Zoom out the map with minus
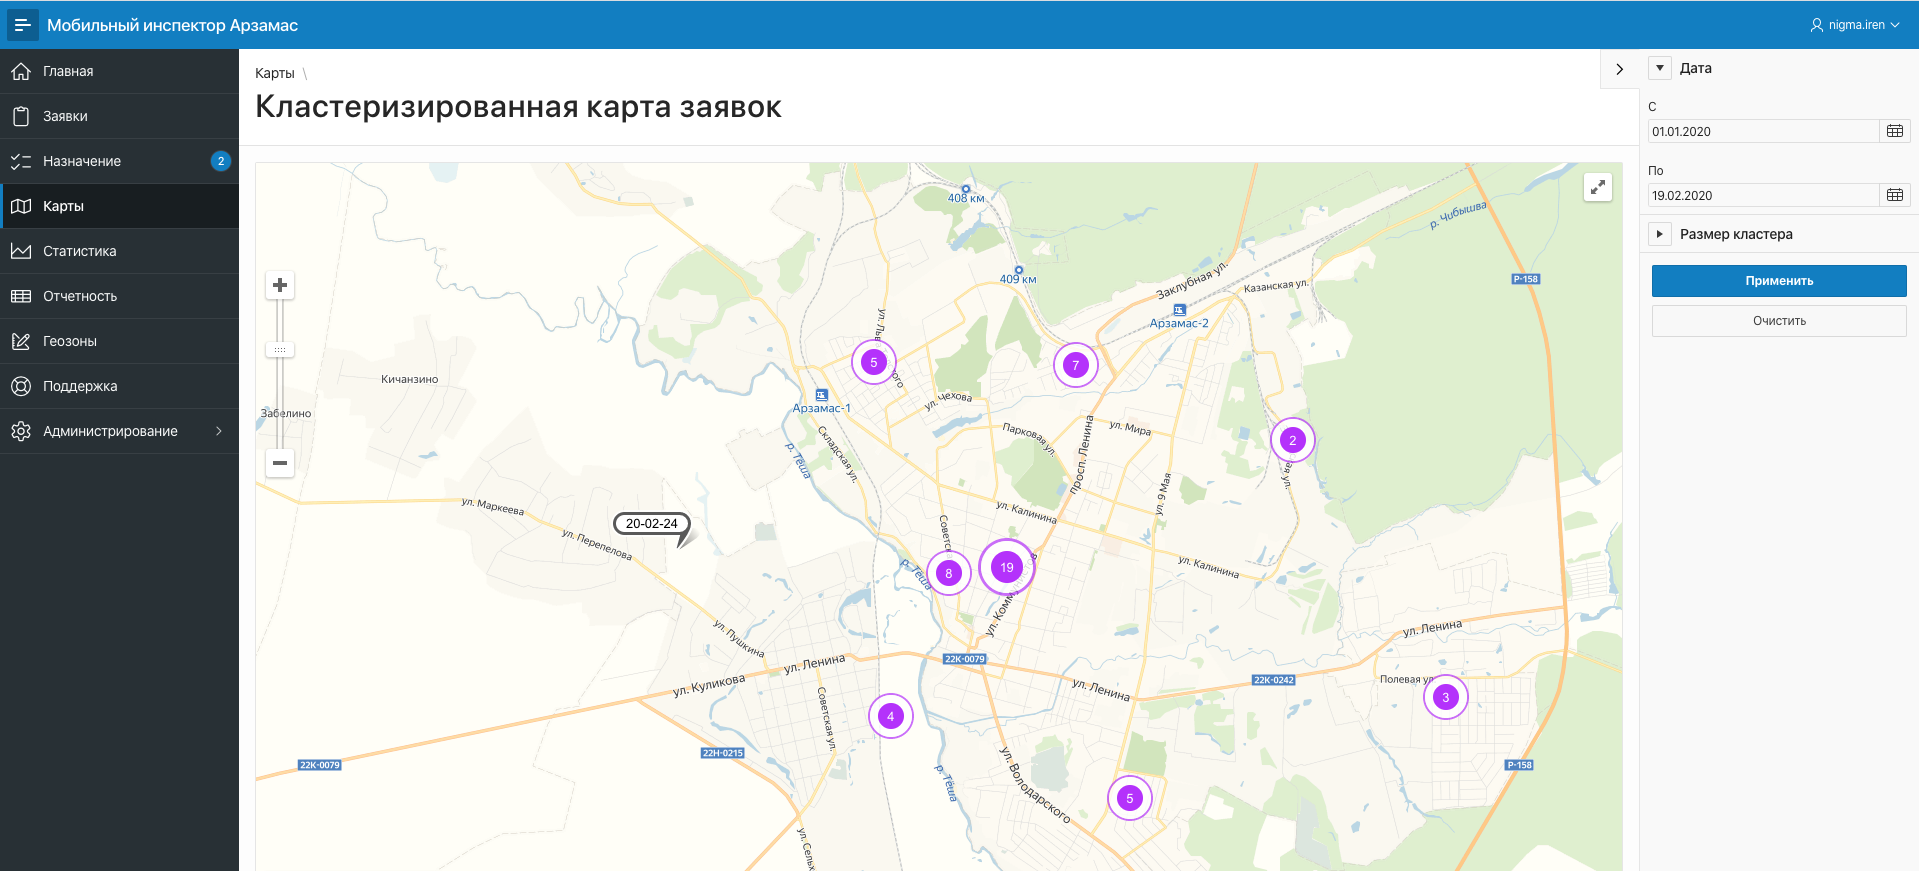 (280, 463)
